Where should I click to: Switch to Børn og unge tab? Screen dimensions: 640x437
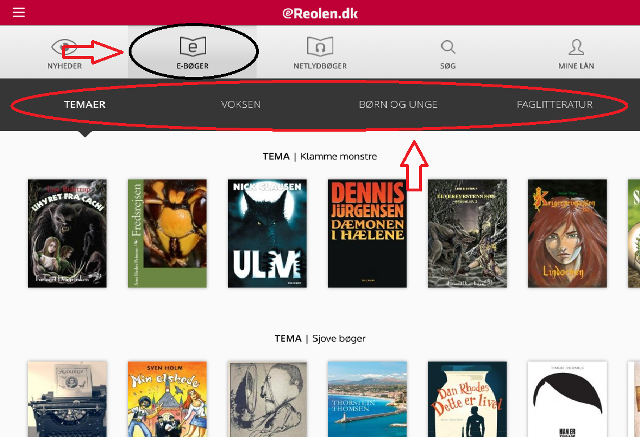pos(398,104)
